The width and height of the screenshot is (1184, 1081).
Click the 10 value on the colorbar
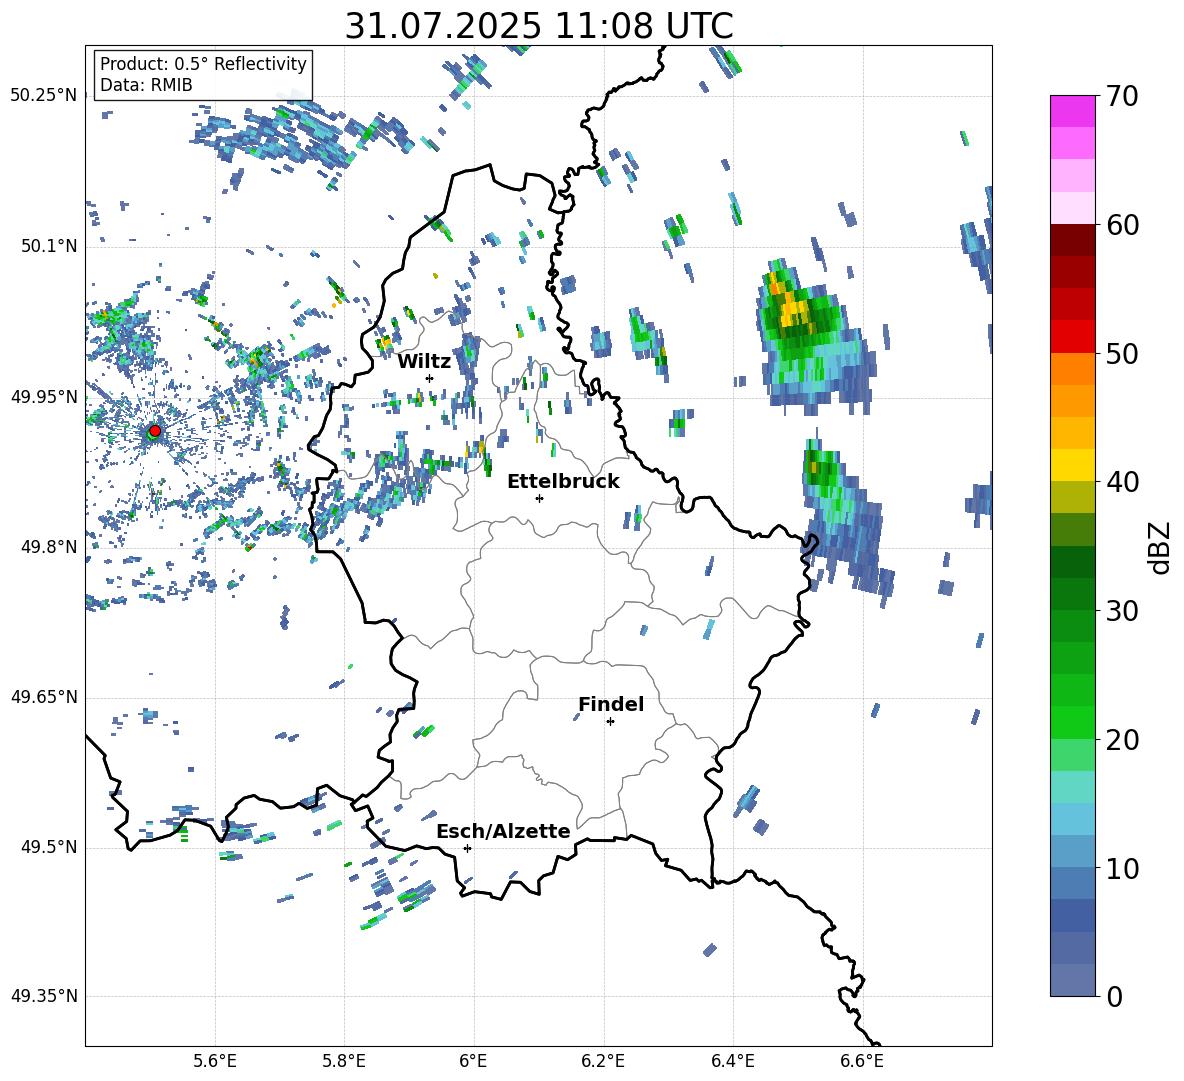(x=1121, y=868)
